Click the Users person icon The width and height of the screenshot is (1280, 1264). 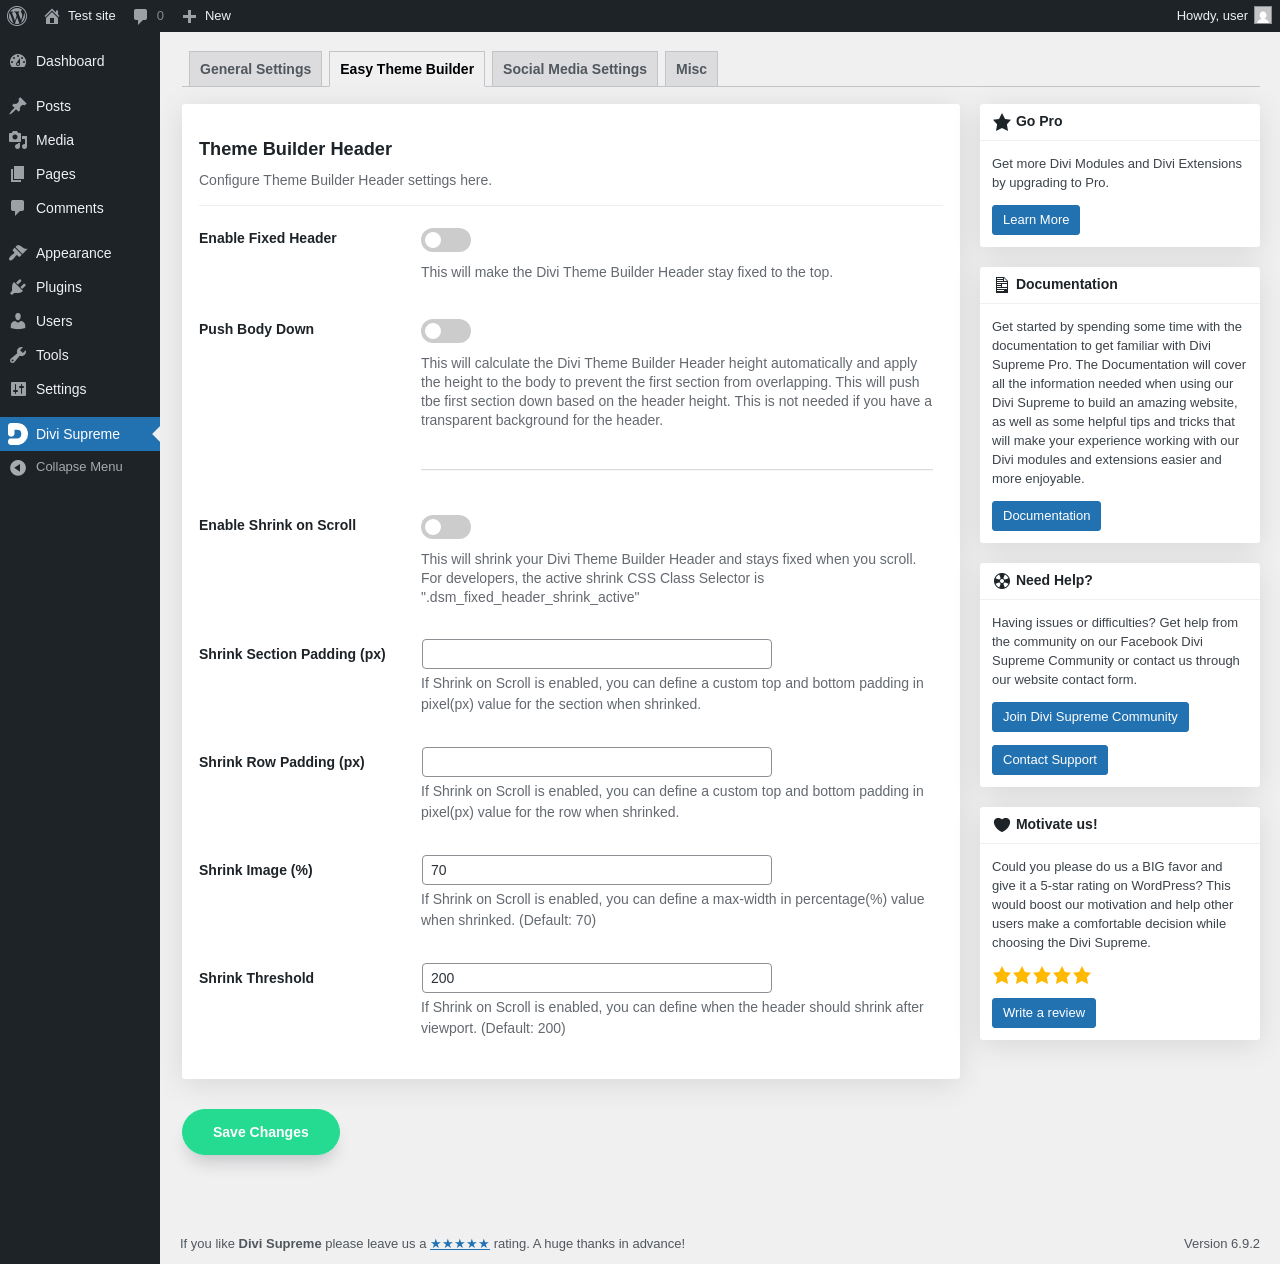18,321
